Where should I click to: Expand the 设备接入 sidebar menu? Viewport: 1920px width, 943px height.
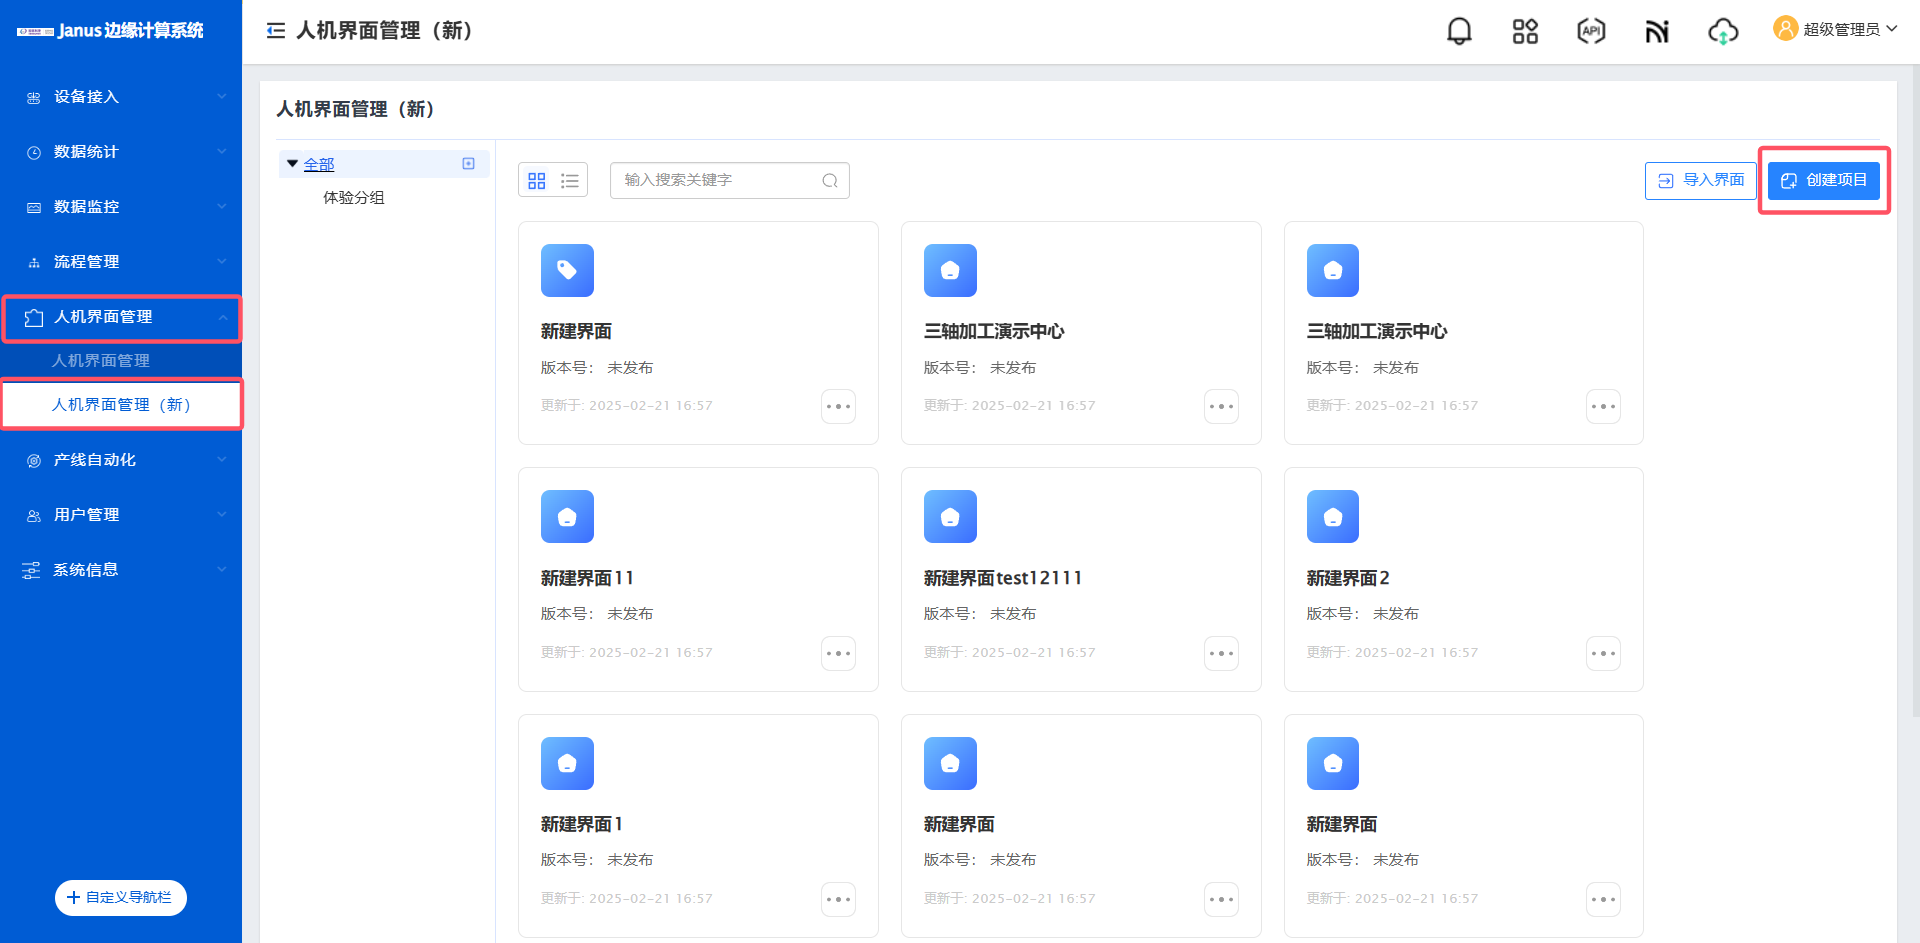[120, 97]
